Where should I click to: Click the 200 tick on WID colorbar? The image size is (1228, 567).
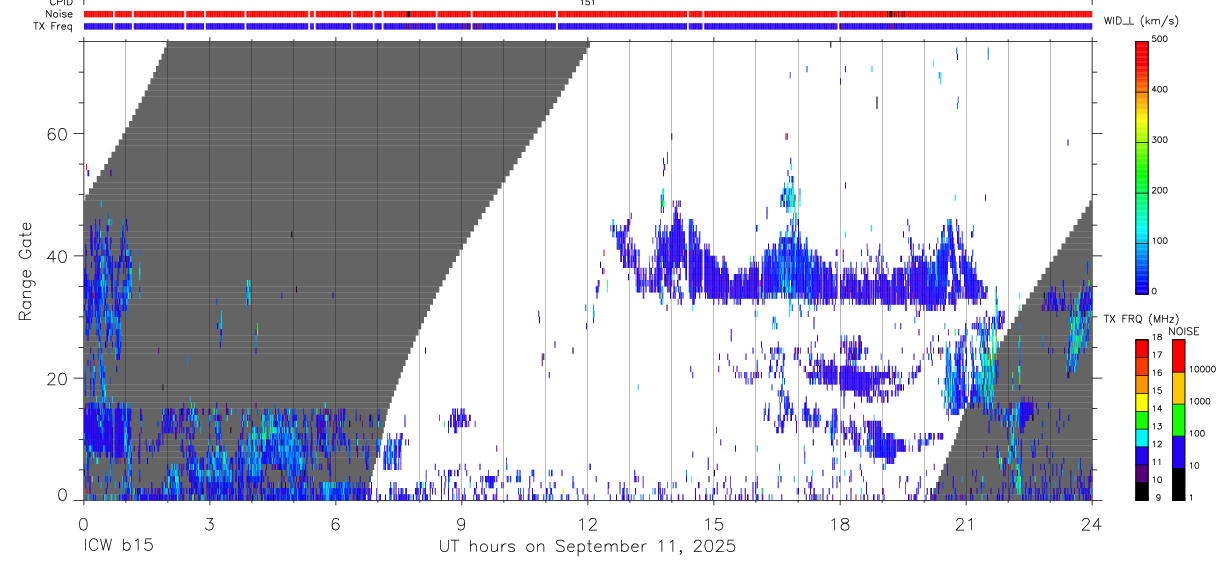tap(1161, 190)
